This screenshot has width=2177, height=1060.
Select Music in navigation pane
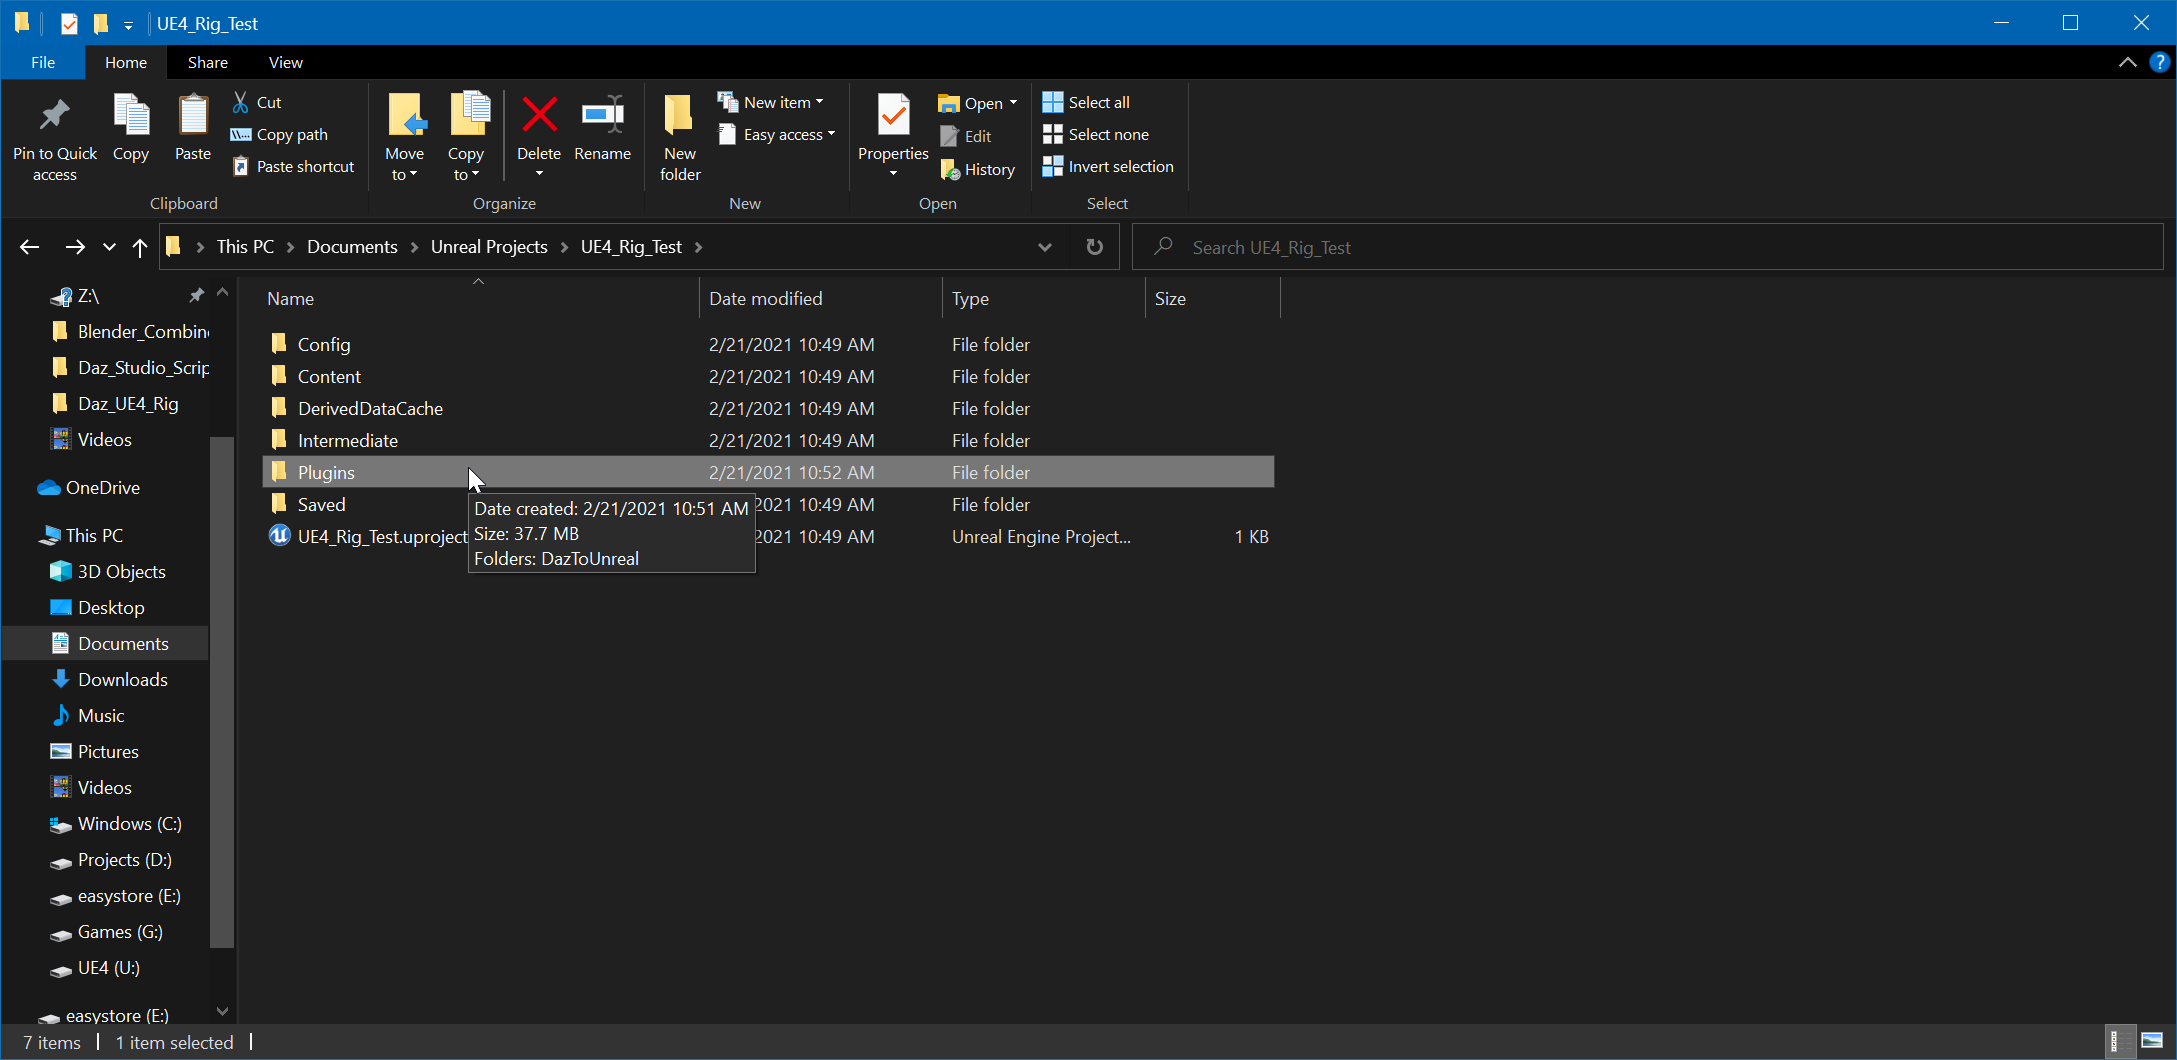[x=87, y=715]
